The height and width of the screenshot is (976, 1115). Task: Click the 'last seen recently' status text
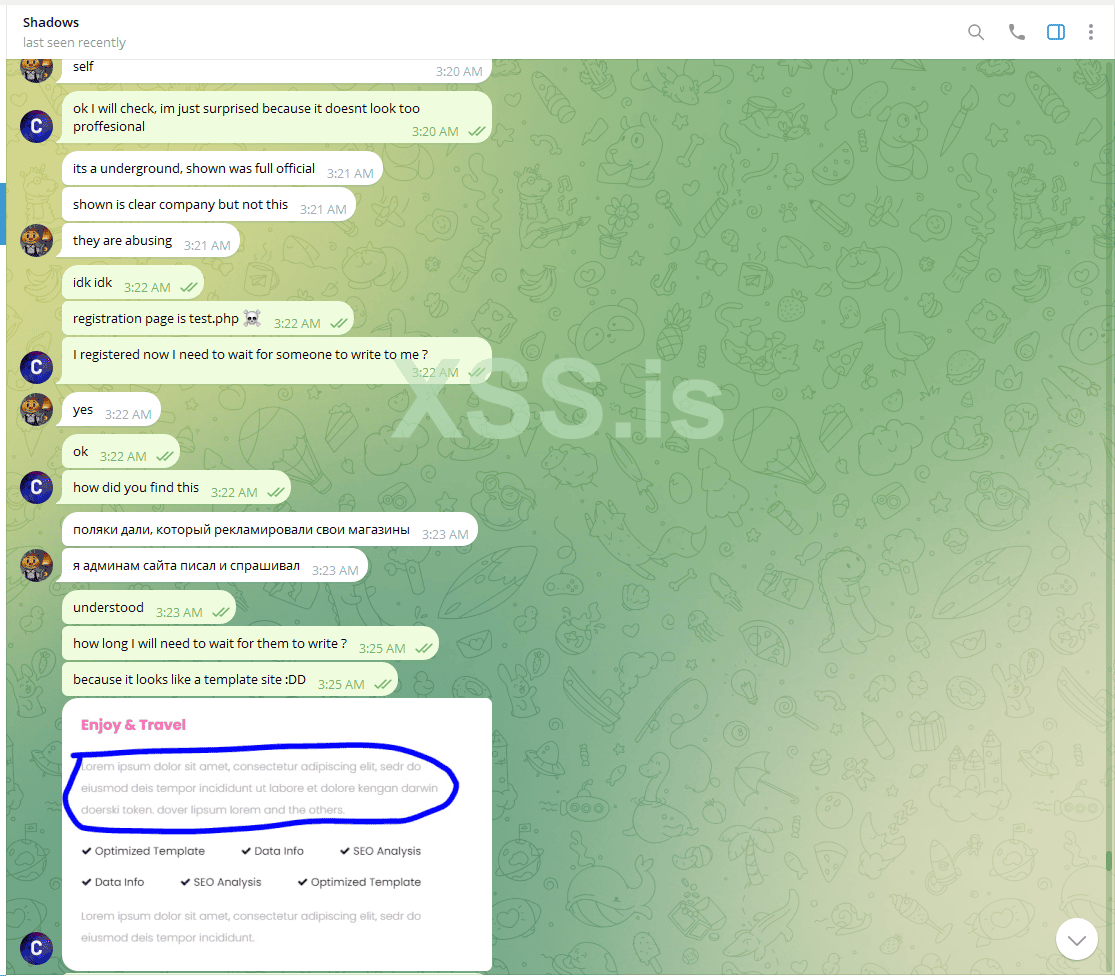(74, 43)
